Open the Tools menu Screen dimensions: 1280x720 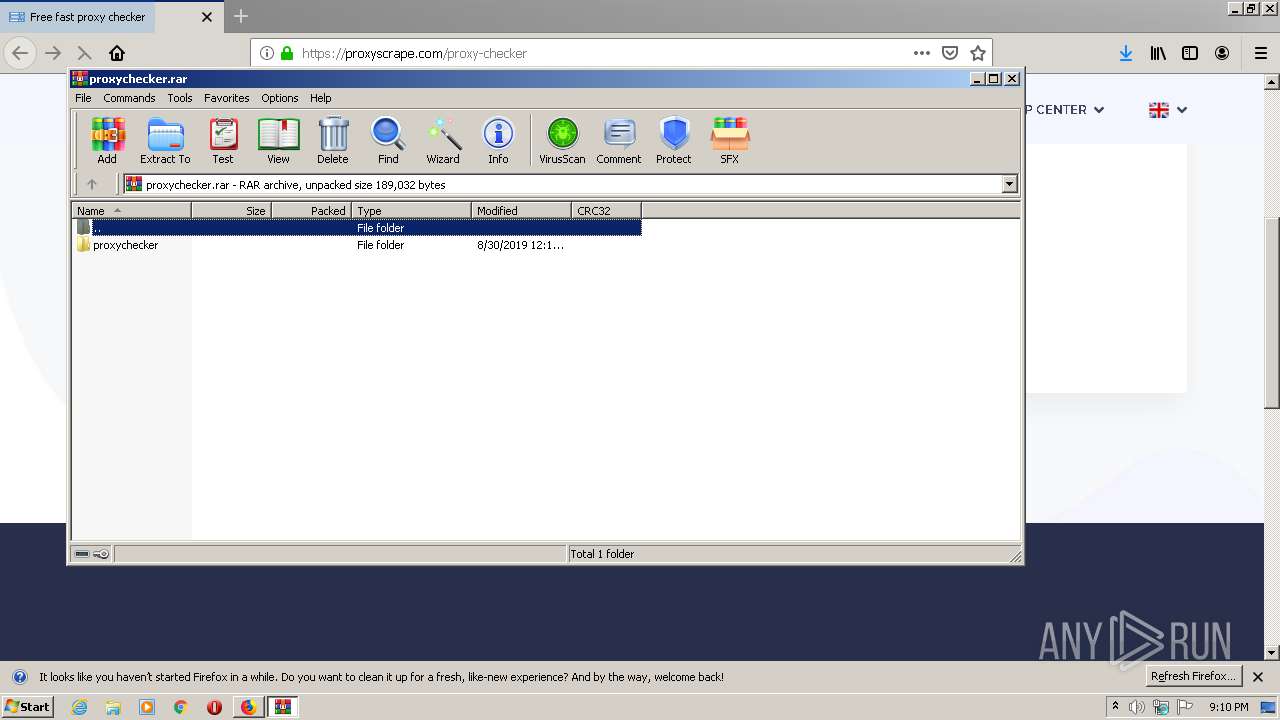[180, 98]
